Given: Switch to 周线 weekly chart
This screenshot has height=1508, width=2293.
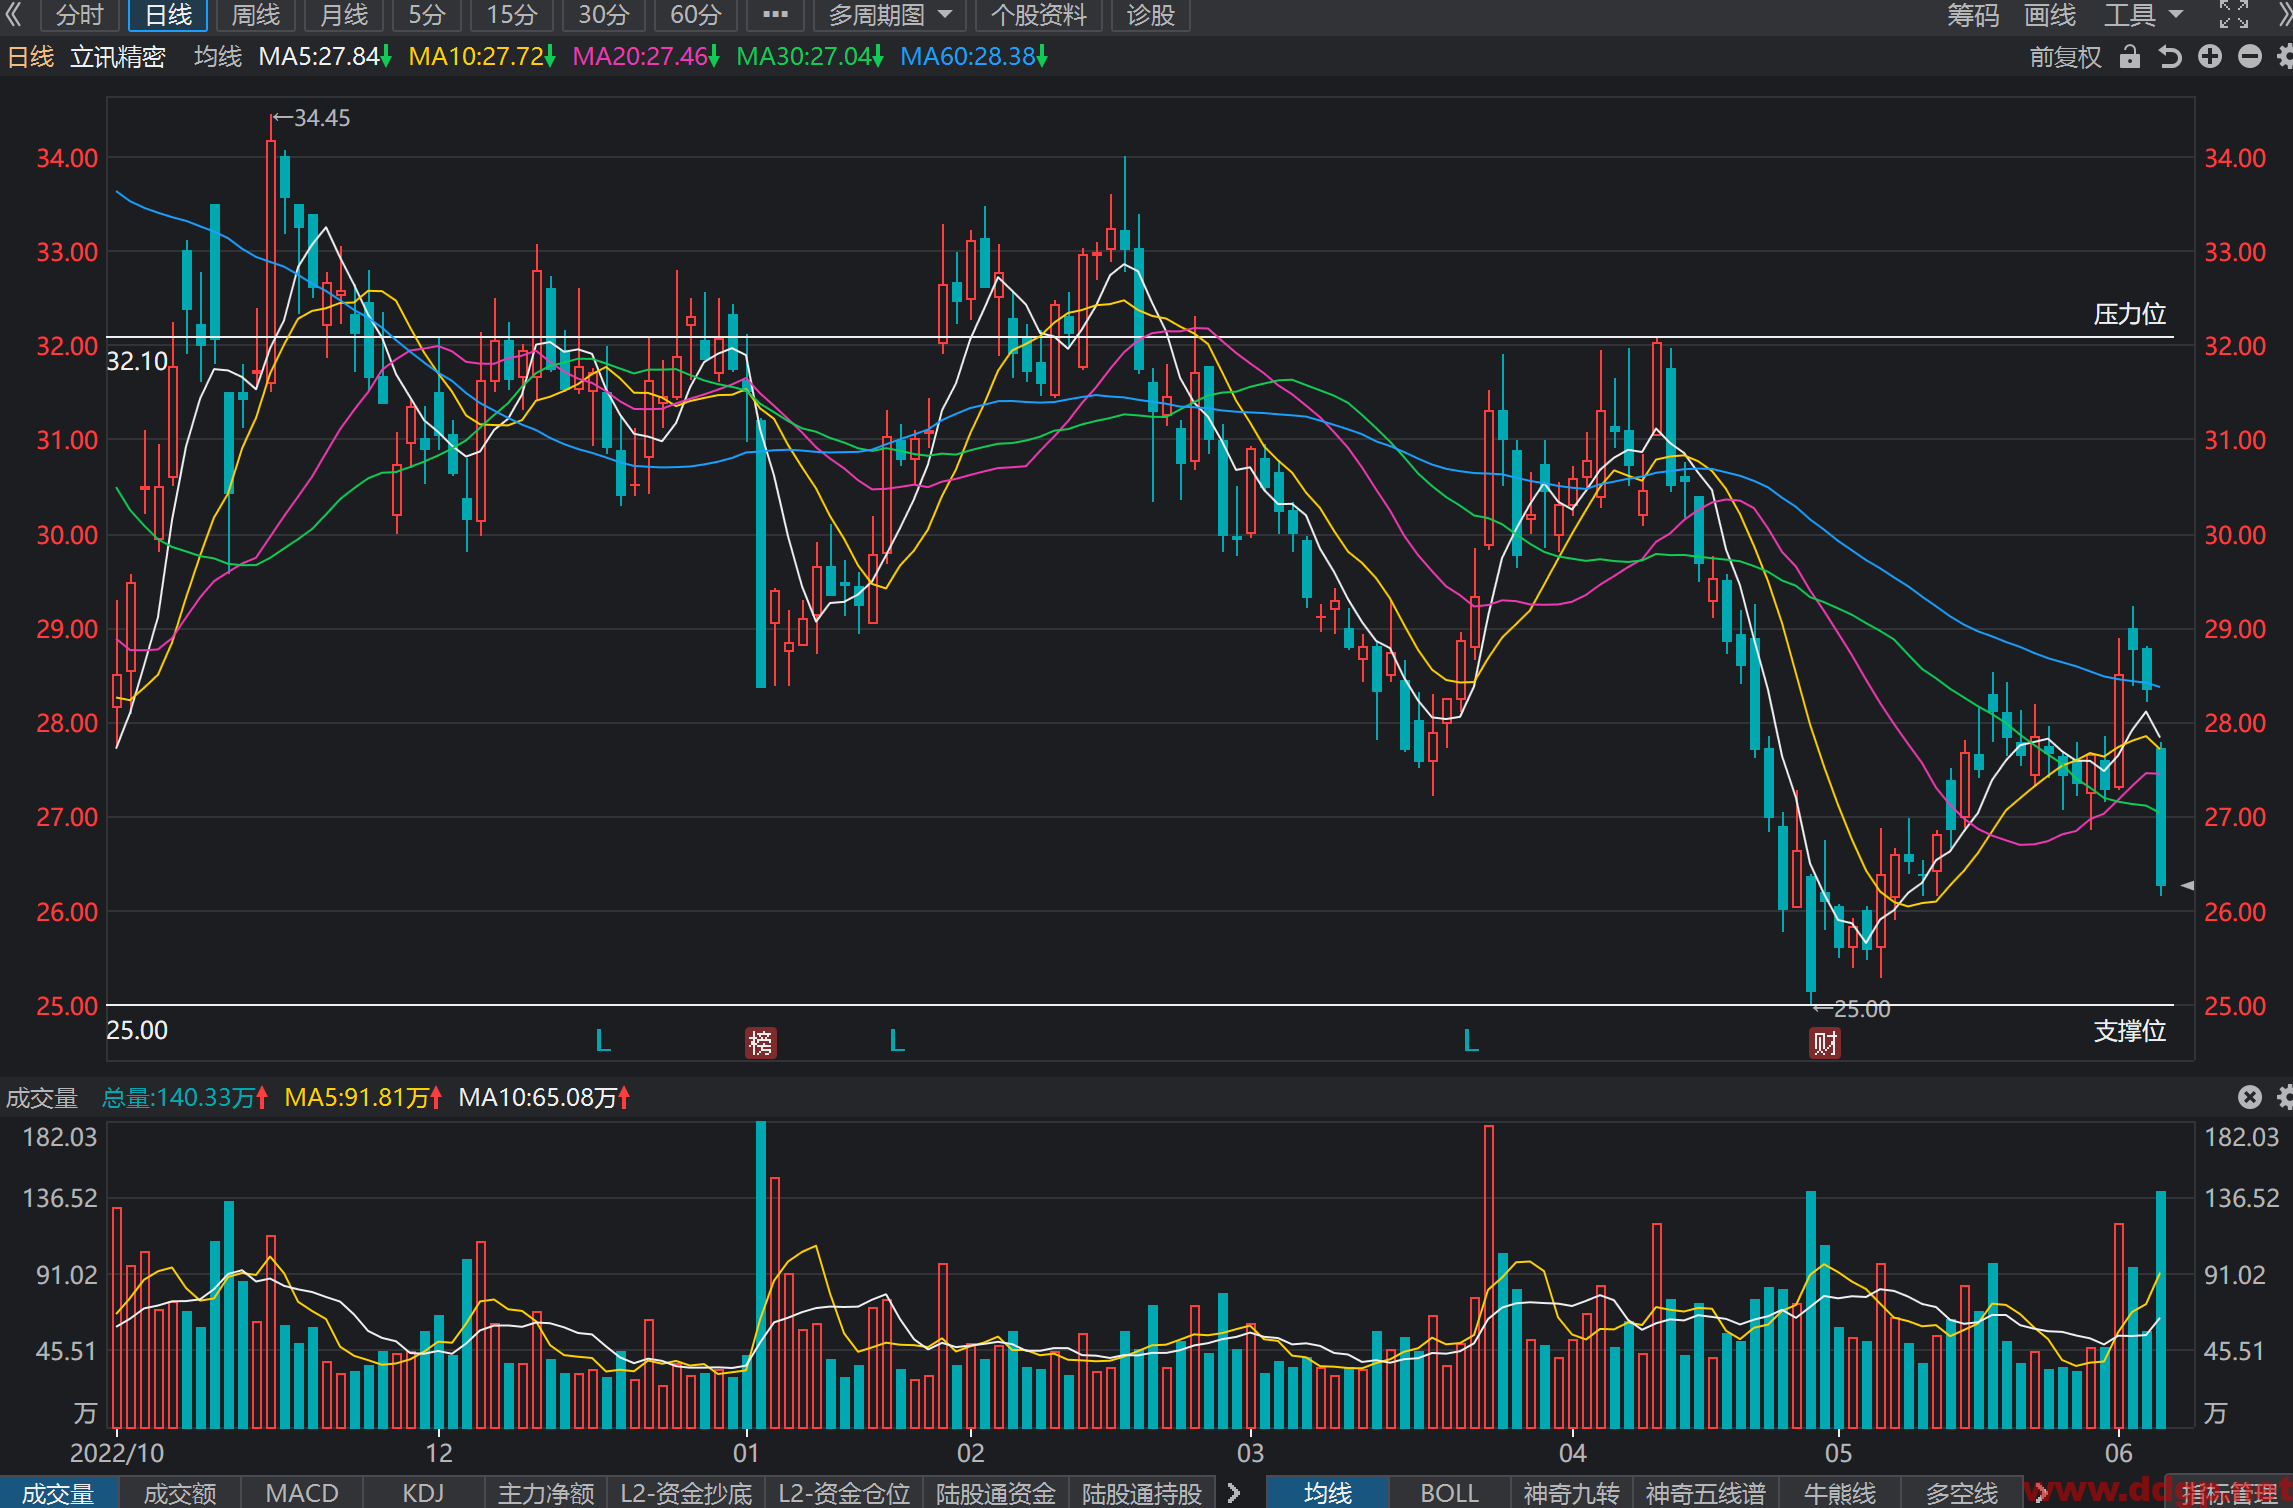Looking at the screenshot, I should pos(256,15).
